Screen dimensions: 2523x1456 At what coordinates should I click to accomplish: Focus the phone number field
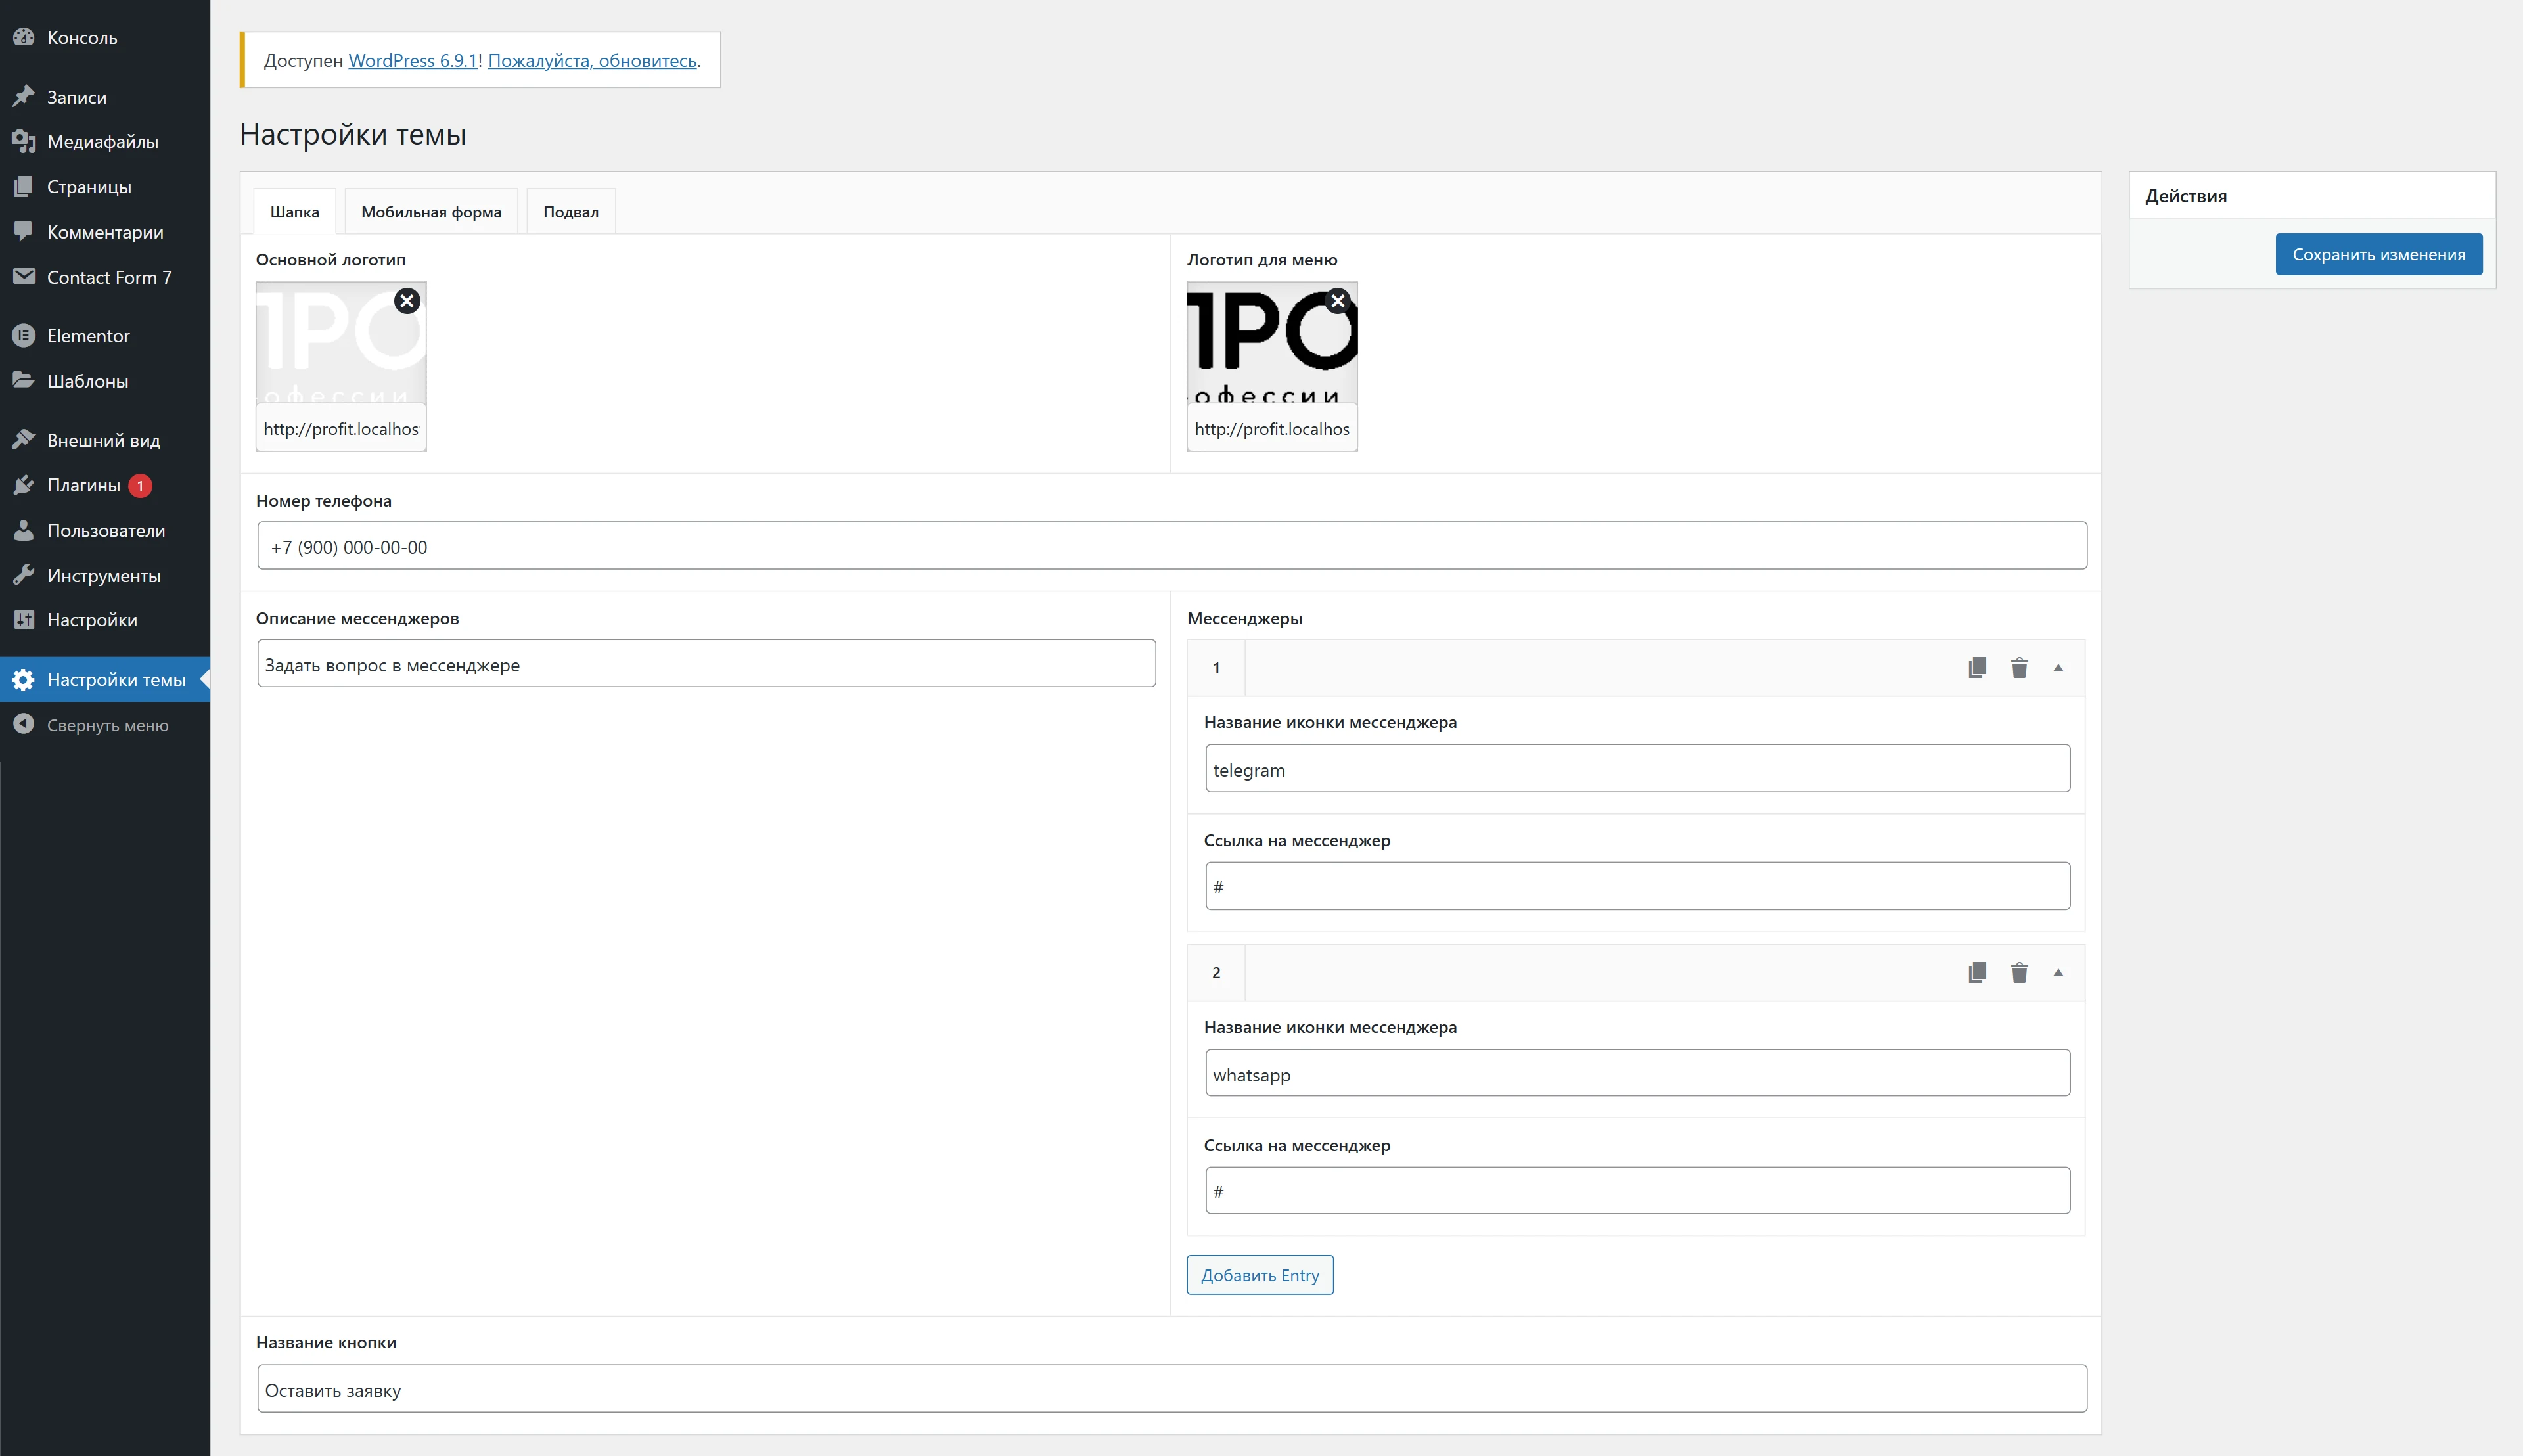[x=1171, y=546]
